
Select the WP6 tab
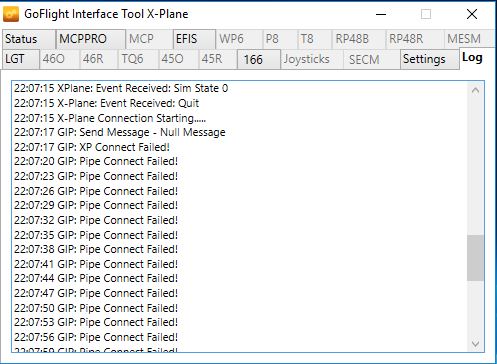click(x=239, y=39)
